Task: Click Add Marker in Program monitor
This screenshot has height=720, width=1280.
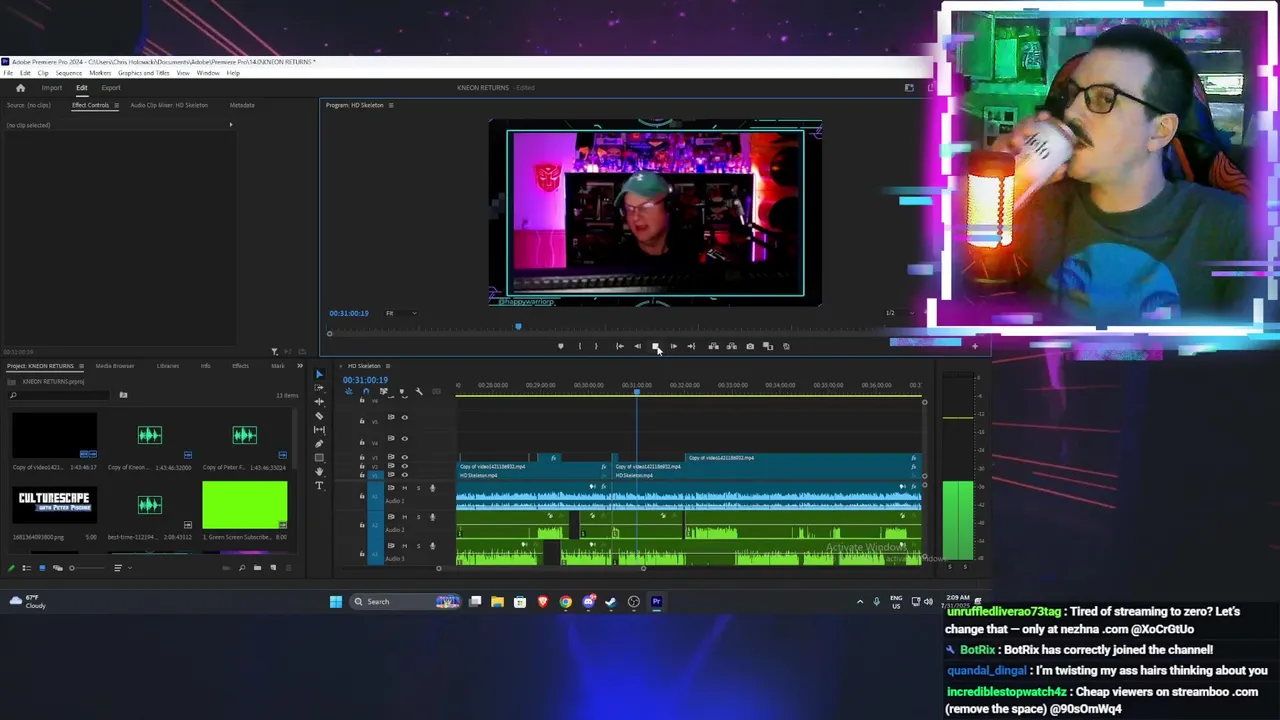Action: point(560,346)
